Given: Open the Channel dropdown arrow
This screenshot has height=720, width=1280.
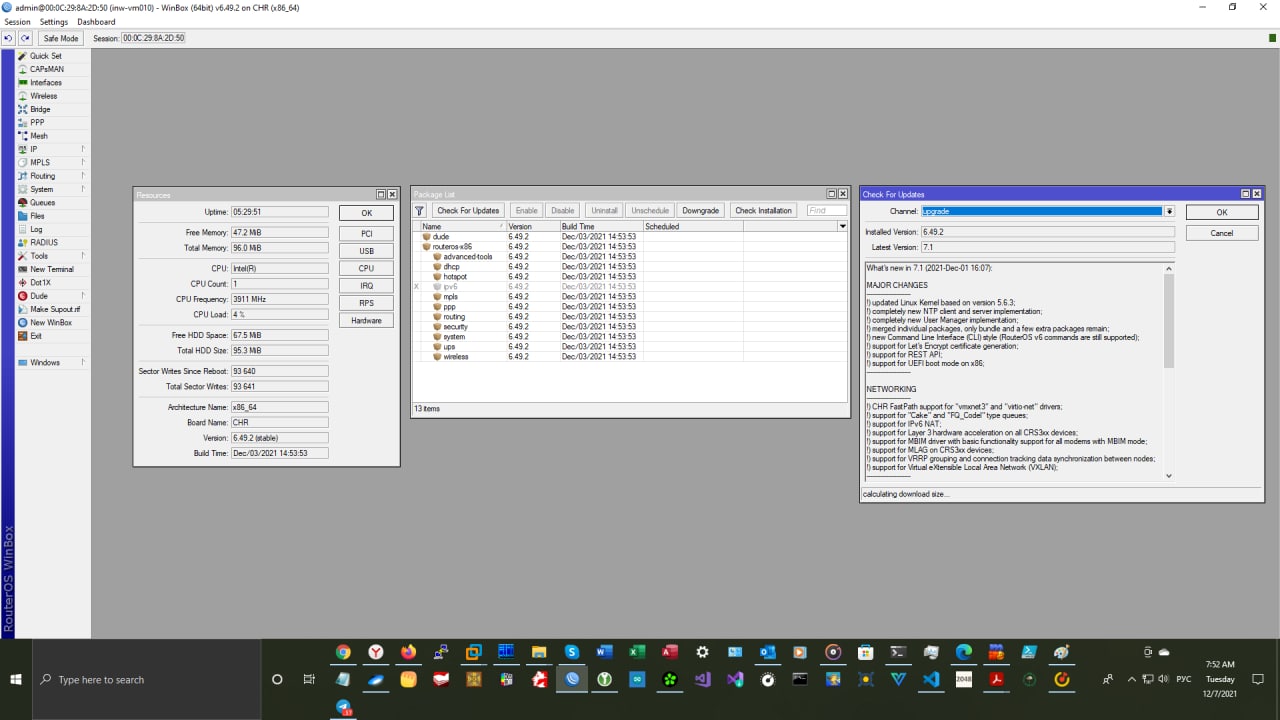Looking at the screenshot, I should [x=1169, y=212].
